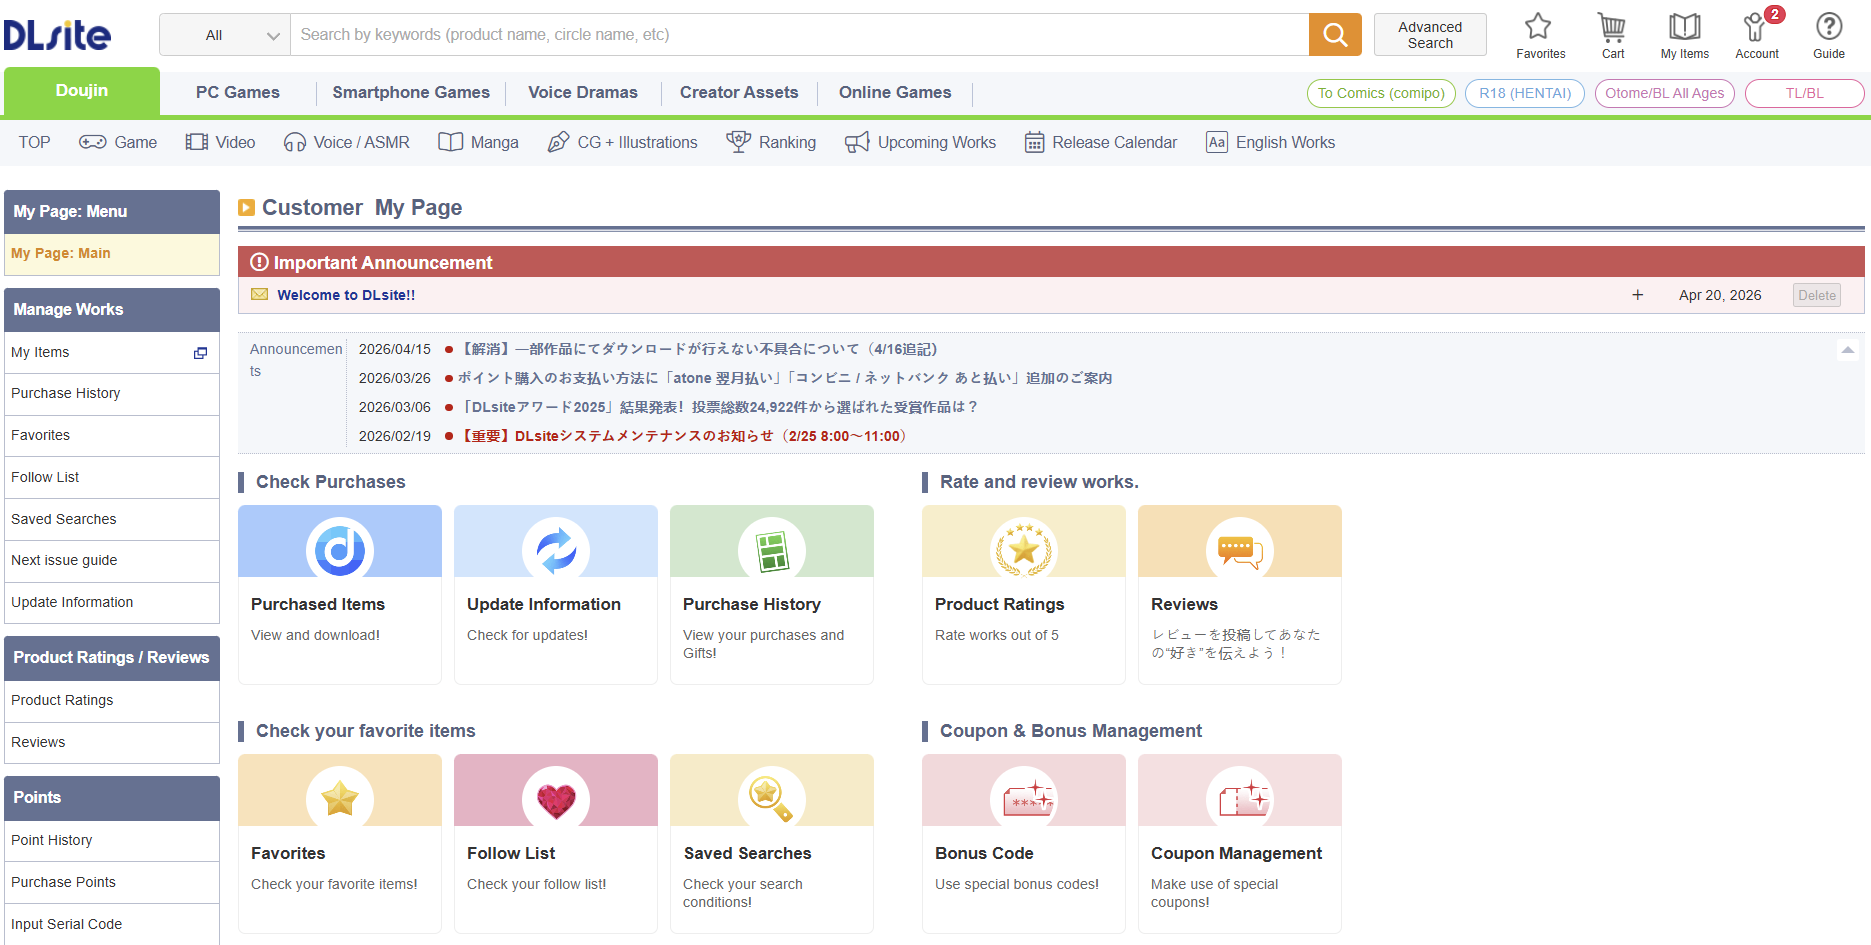Open Update Information in sidebar

point(112,603)
